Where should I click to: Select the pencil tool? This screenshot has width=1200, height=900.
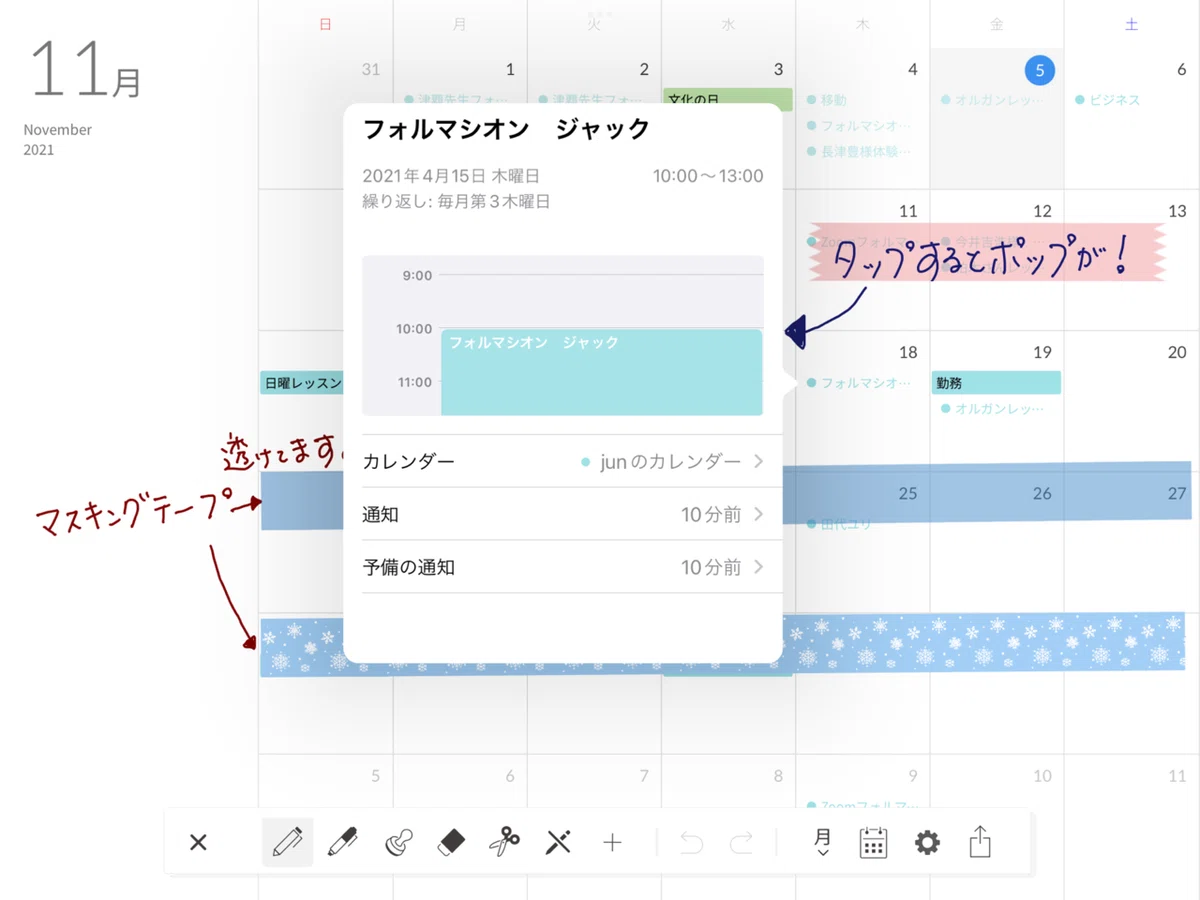(x=288, y=842)
